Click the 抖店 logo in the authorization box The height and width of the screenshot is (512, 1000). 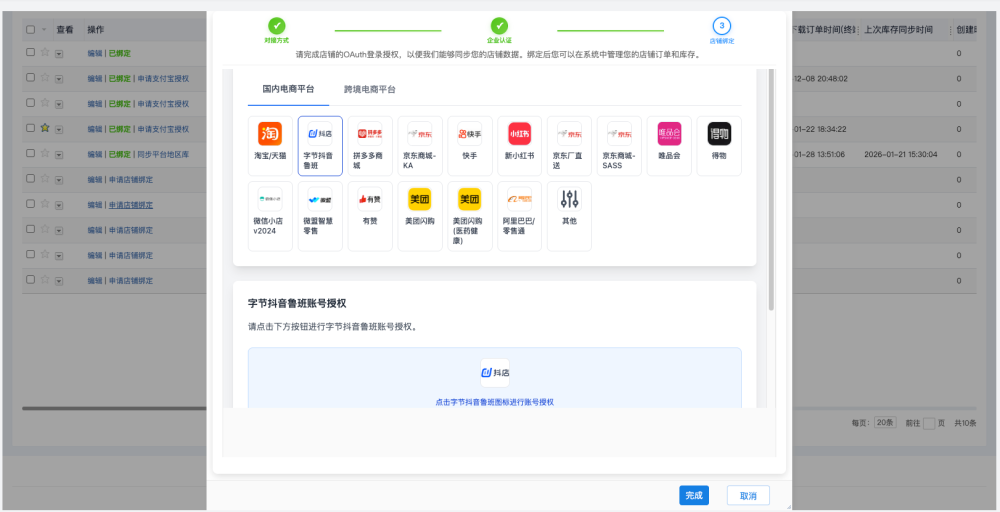(x=495, y=373)
